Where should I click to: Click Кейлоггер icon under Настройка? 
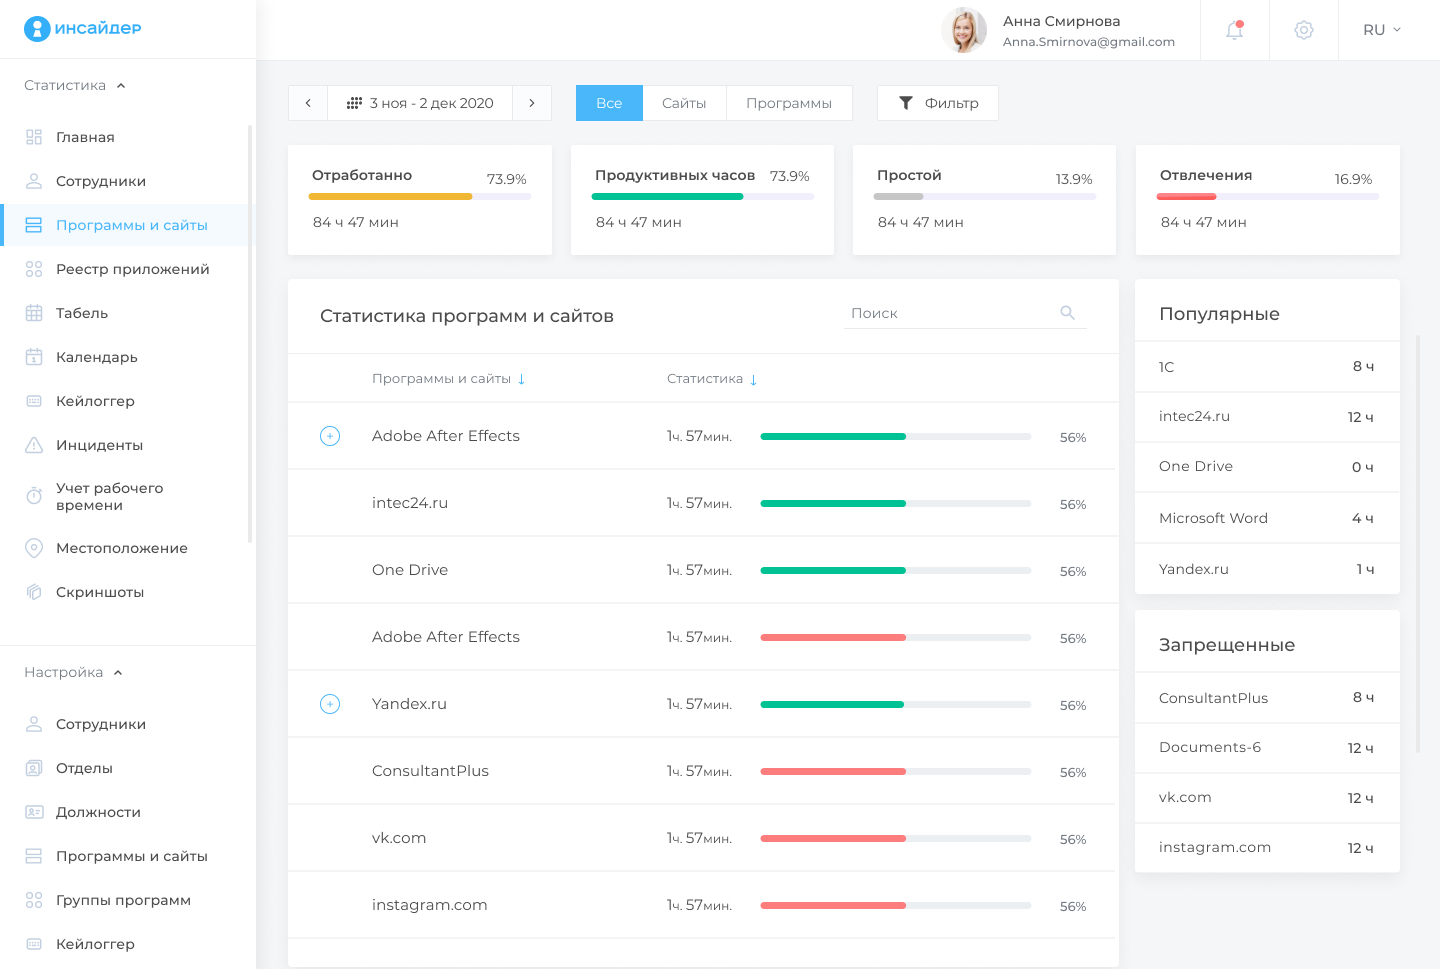click(34, 944)
